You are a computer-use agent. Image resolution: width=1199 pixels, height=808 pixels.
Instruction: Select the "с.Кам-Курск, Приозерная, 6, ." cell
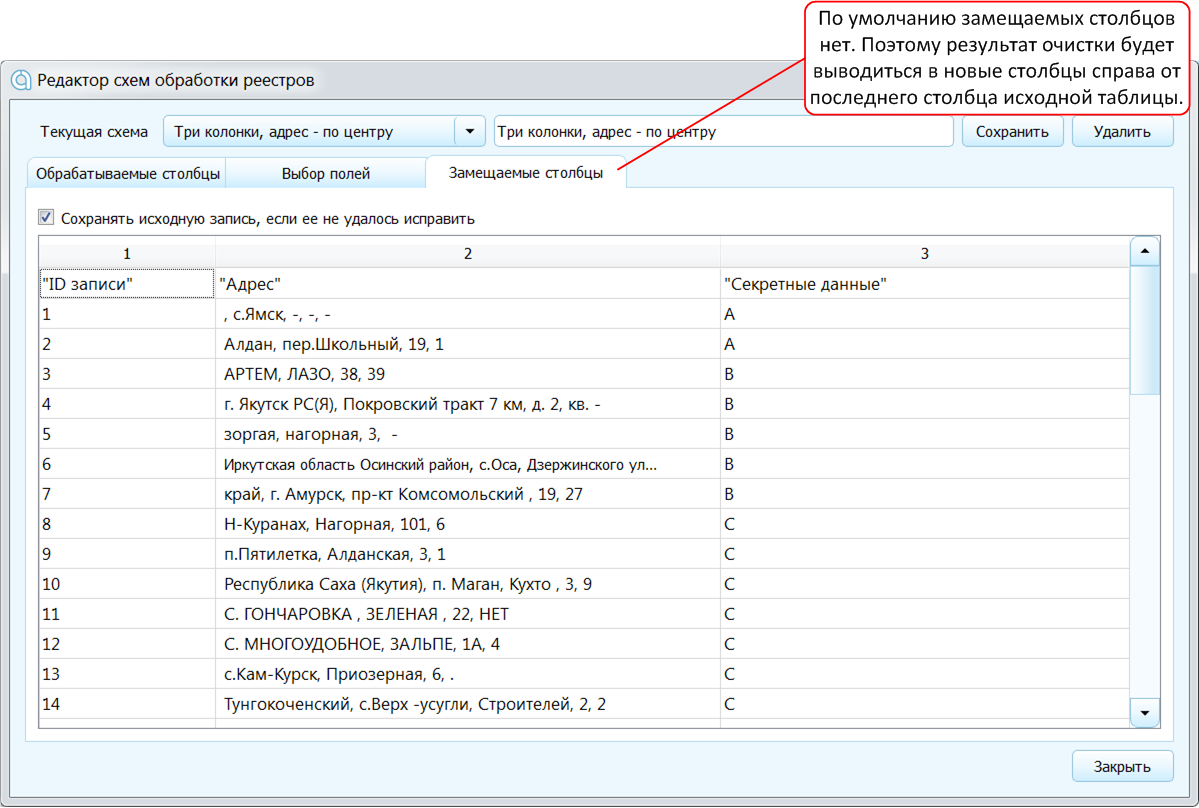(468, 673)
